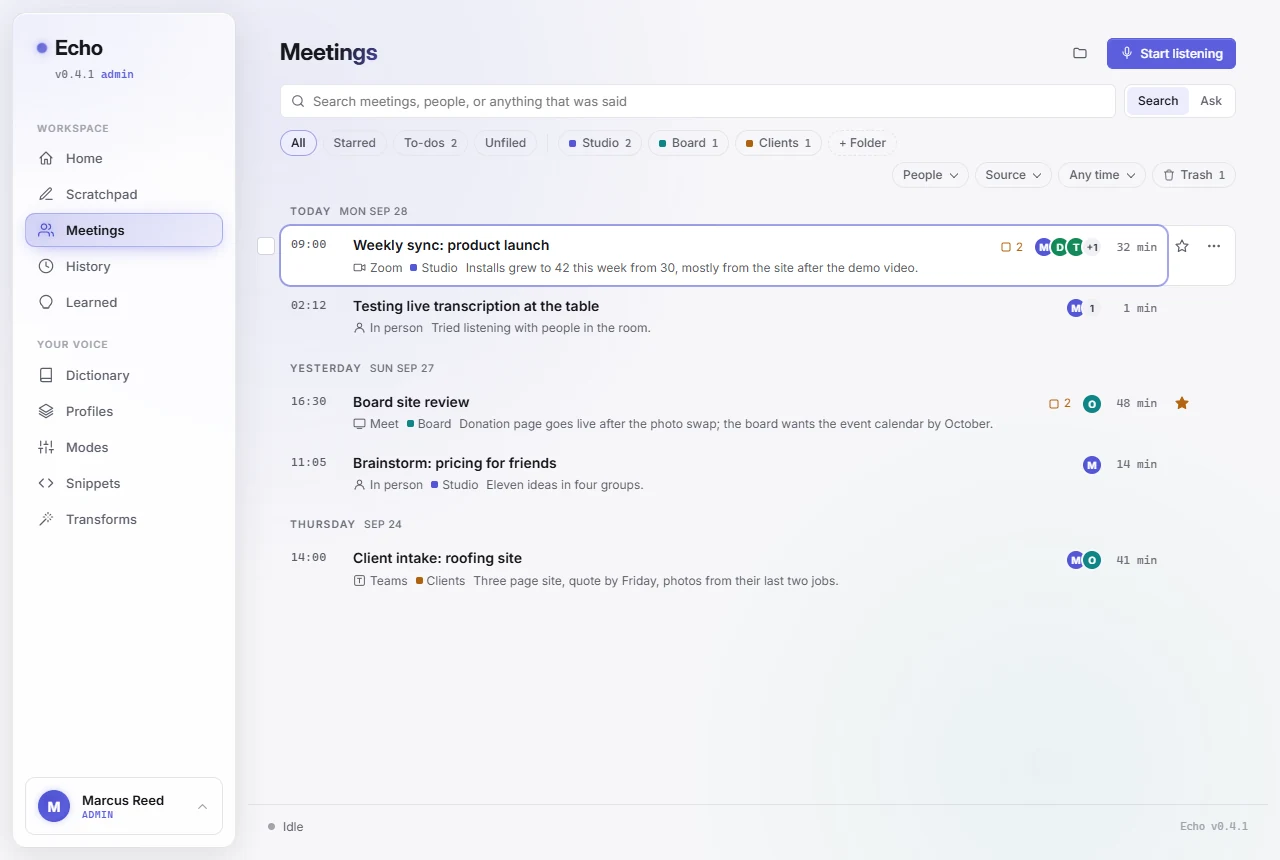Click the Dictionary book icon
The height and width of the screenshot is (860, 1280).
click(x=46, y=375)
